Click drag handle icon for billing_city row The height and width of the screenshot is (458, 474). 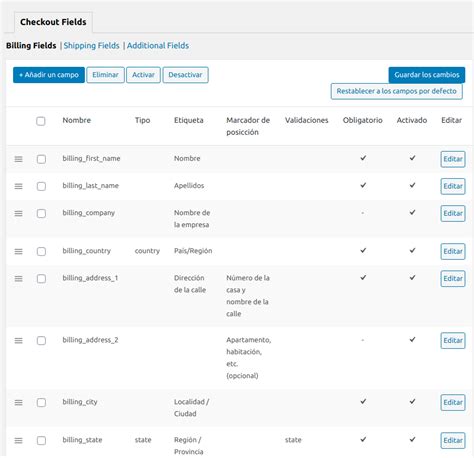(19, 402)
